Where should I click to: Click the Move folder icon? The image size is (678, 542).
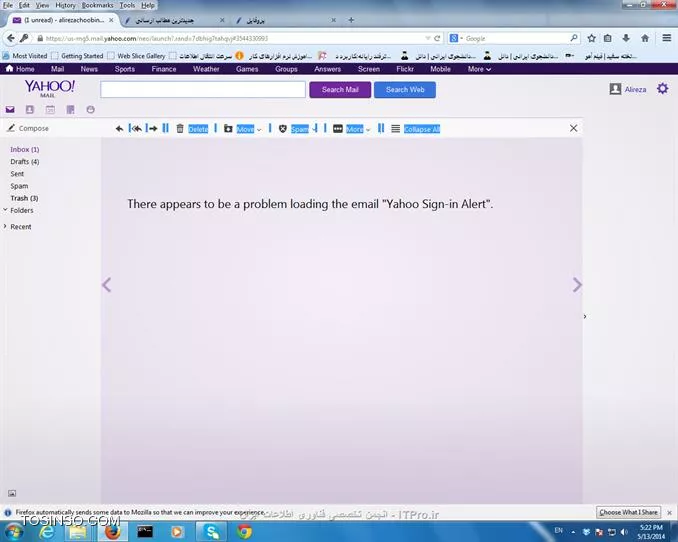coord(228,129)
